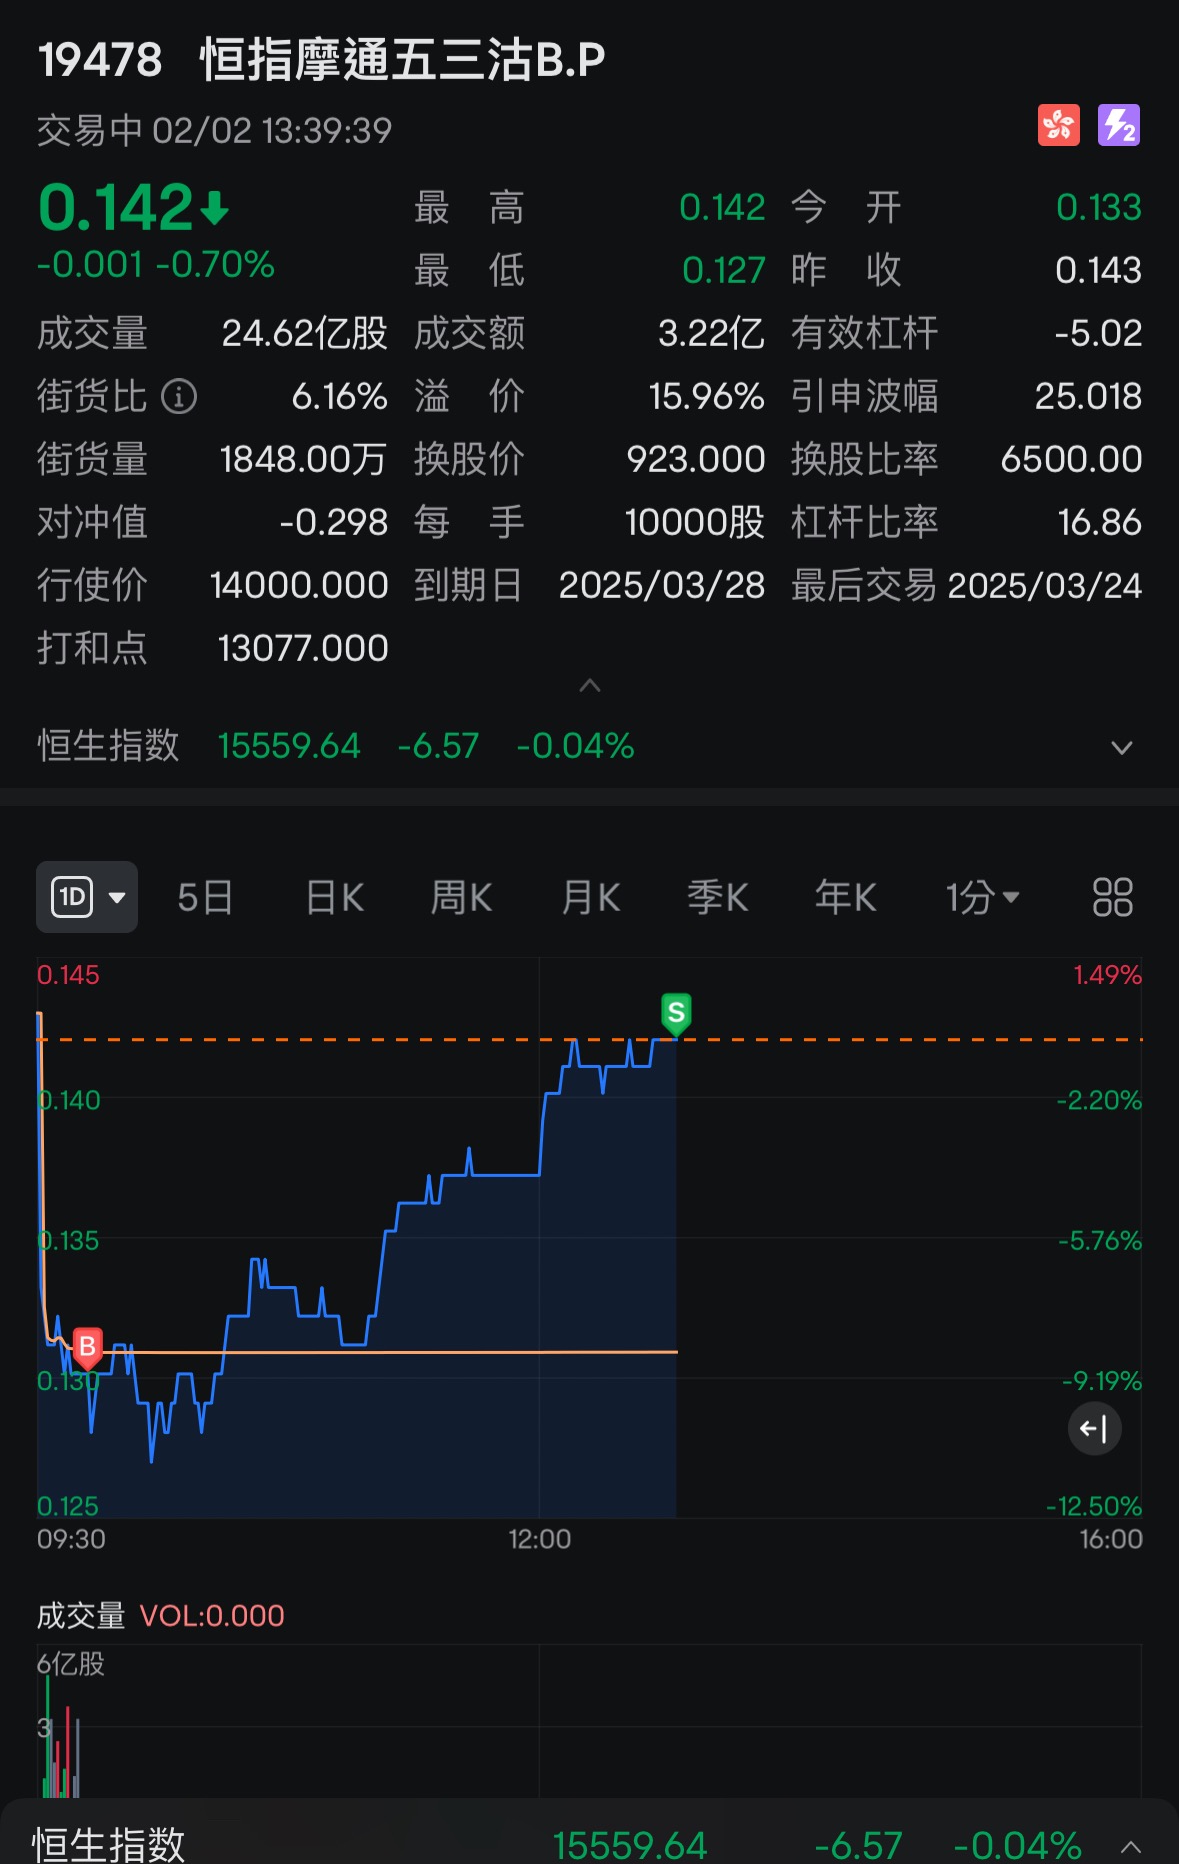The width and height of the screenshot is (1179, 1864).
Task: Tap the 引申波幅 value 25.018
Action: click(1088, 397)
